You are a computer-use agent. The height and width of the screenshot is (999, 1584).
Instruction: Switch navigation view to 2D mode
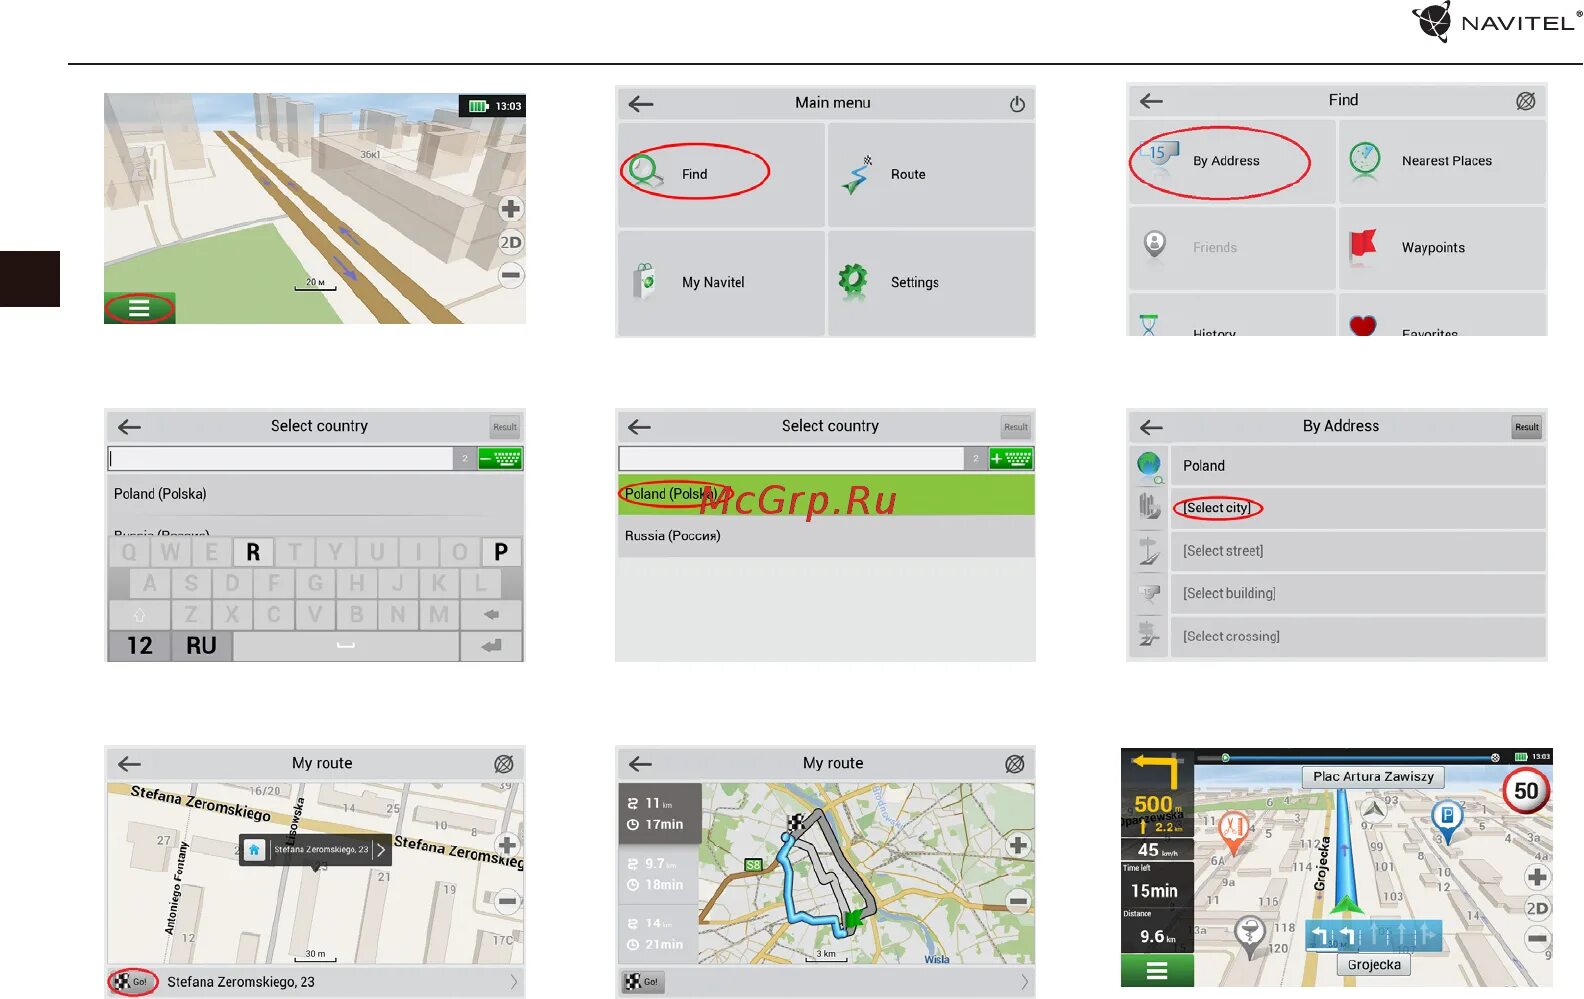pos(1538,908)
